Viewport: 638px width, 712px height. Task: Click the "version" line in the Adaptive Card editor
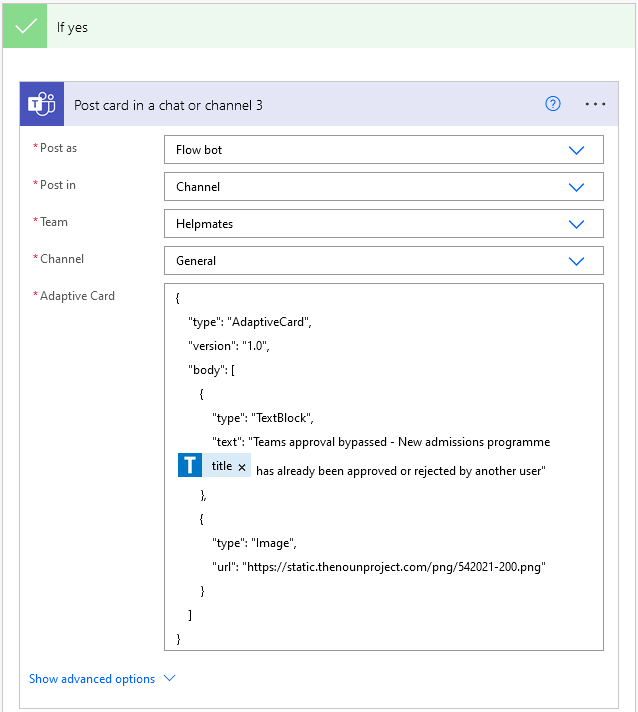pyautogui.click(x=229, y=346)
